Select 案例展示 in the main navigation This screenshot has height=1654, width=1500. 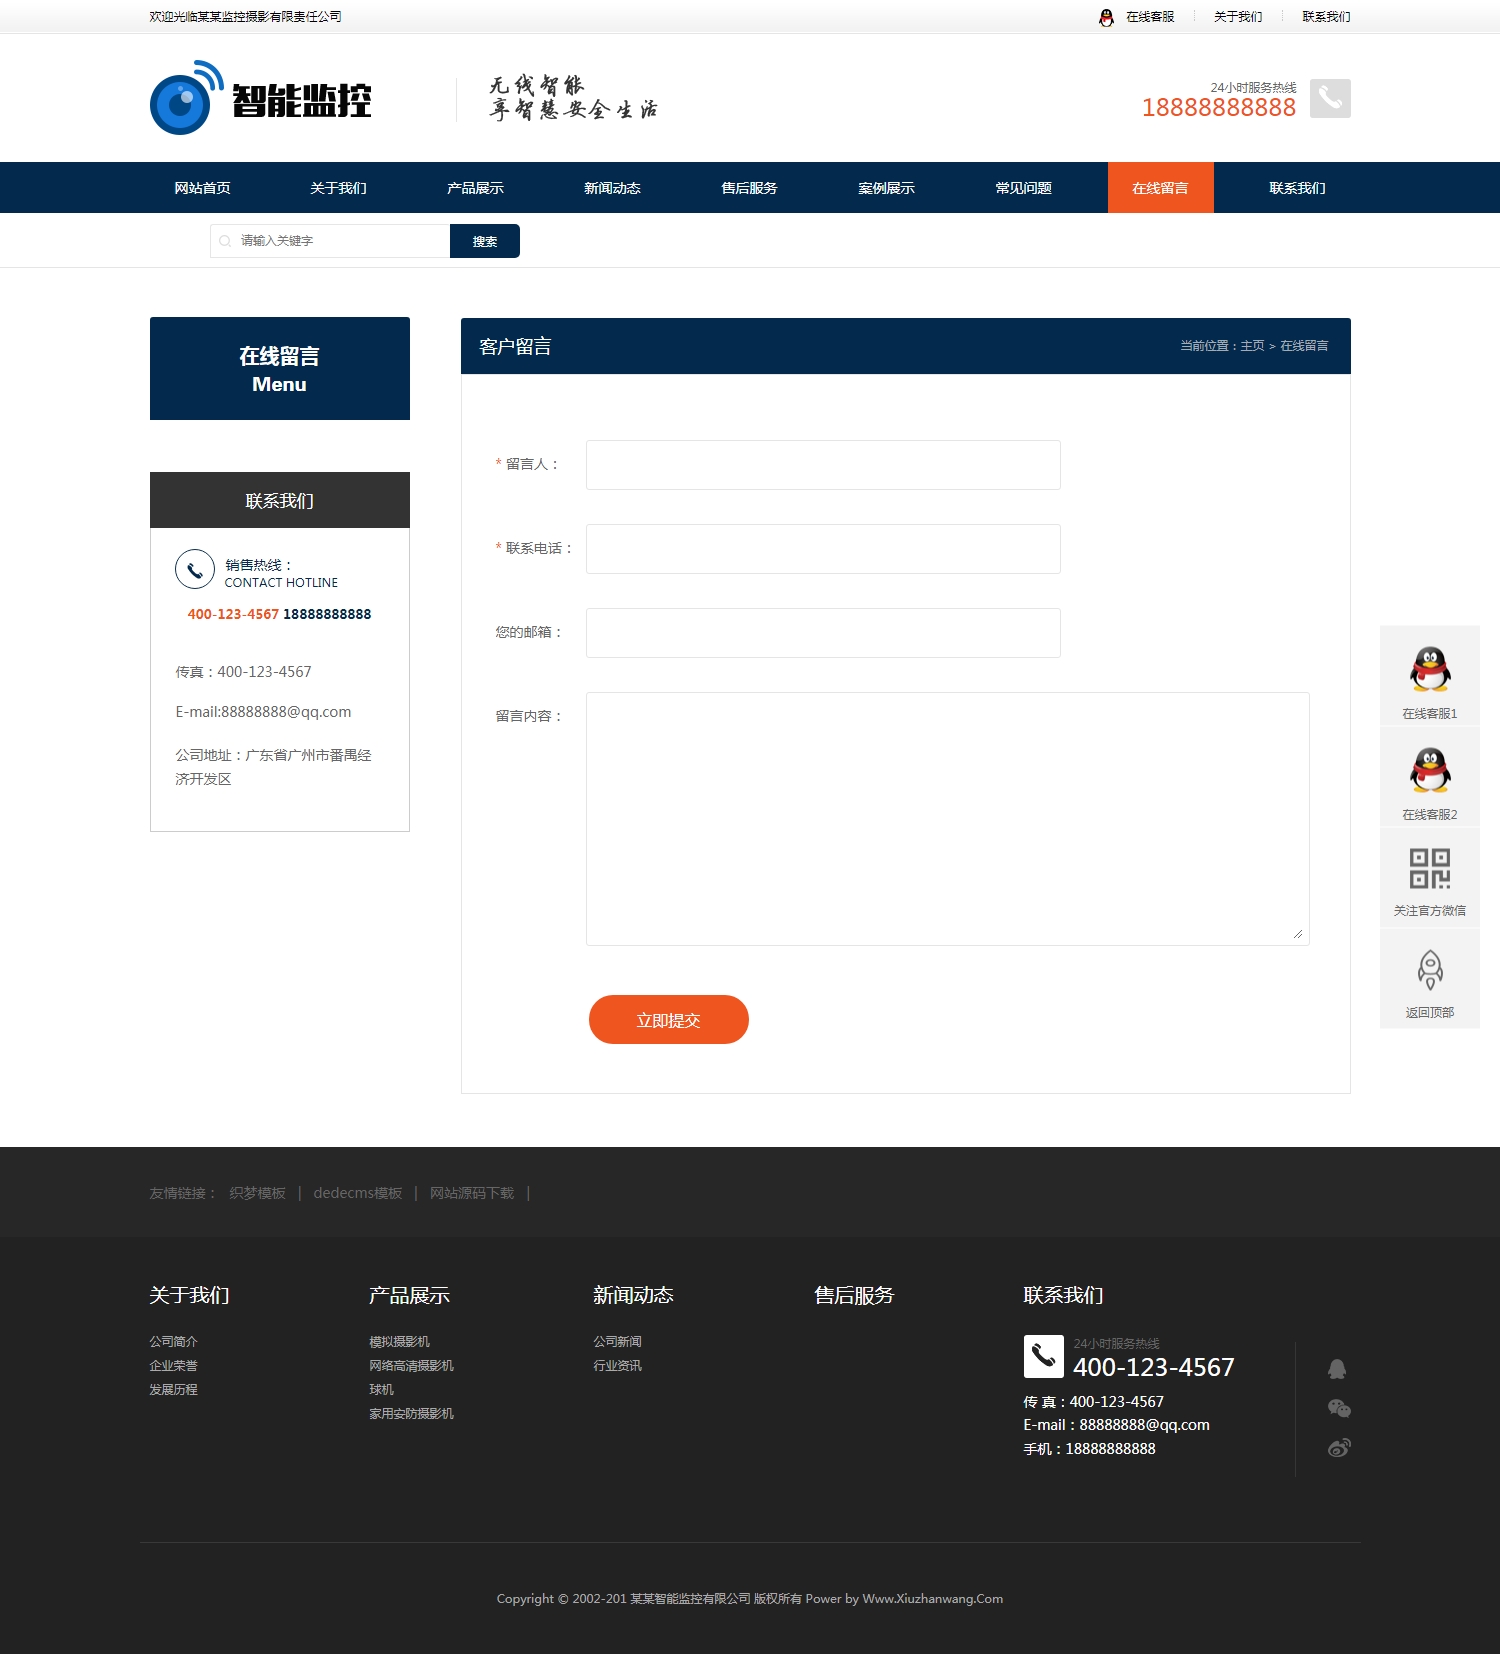tap(886, 188)
